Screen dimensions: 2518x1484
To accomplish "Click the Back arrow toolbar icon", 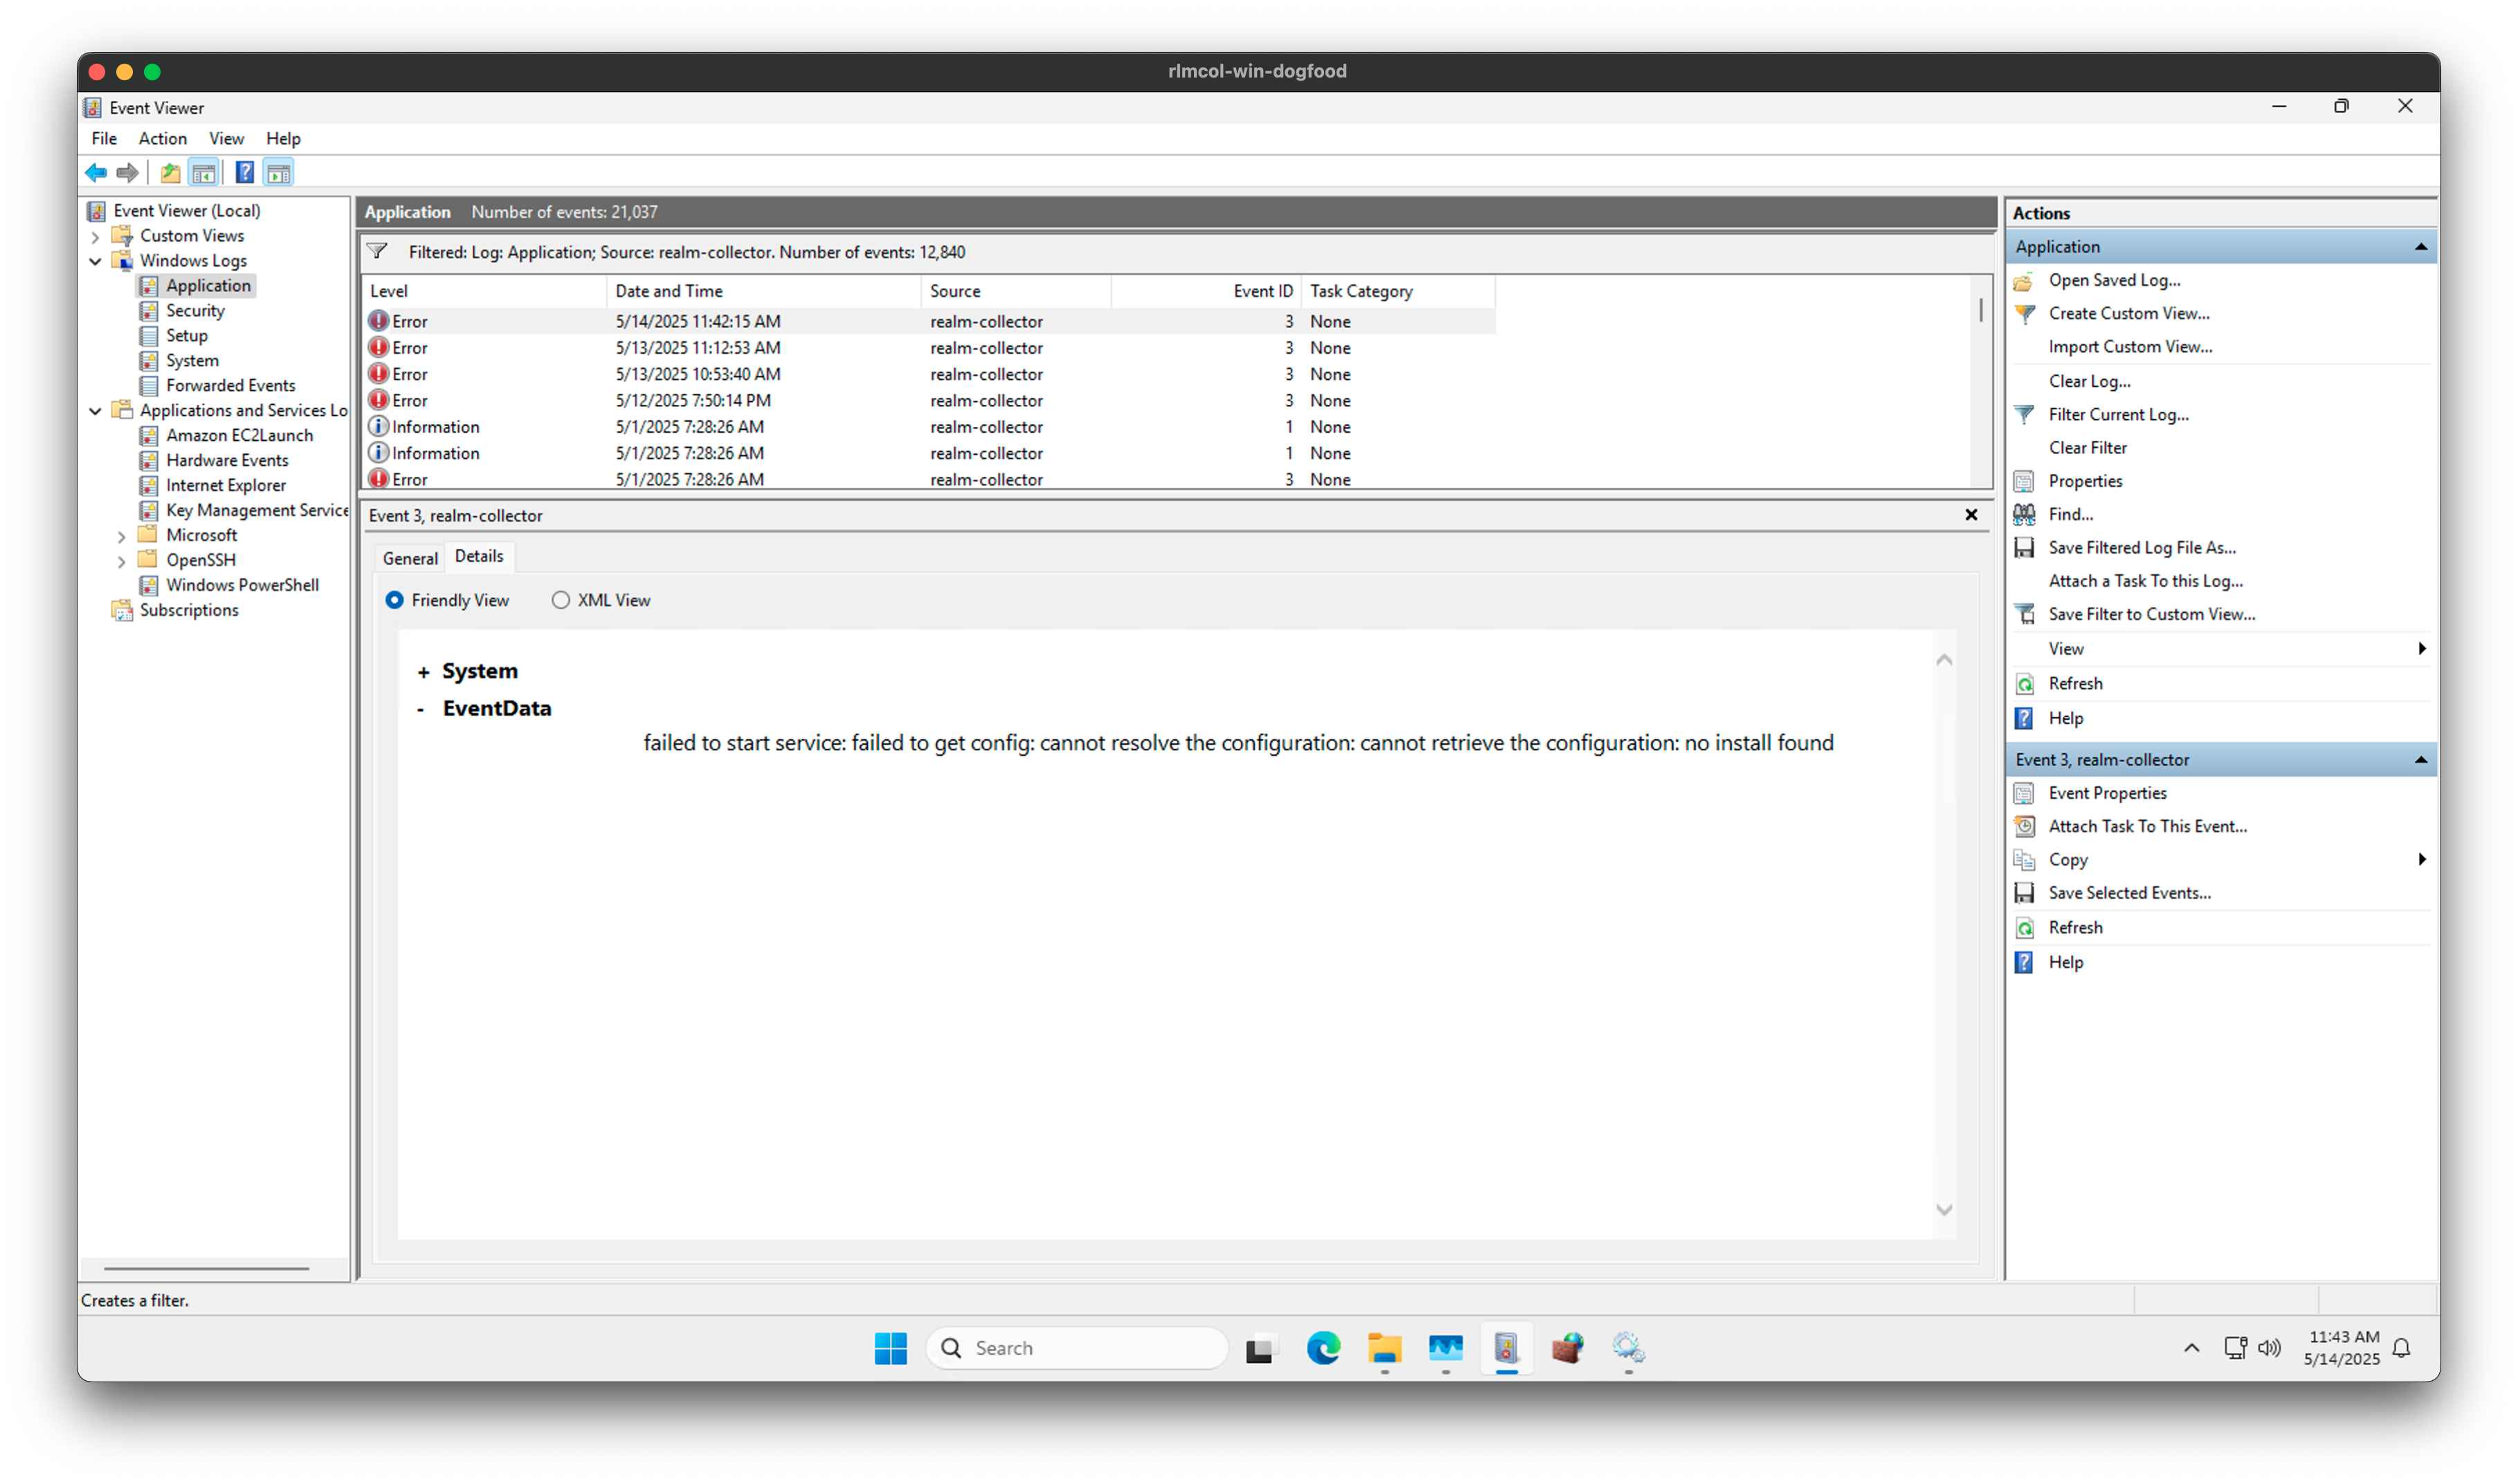I will coord(96,173).
